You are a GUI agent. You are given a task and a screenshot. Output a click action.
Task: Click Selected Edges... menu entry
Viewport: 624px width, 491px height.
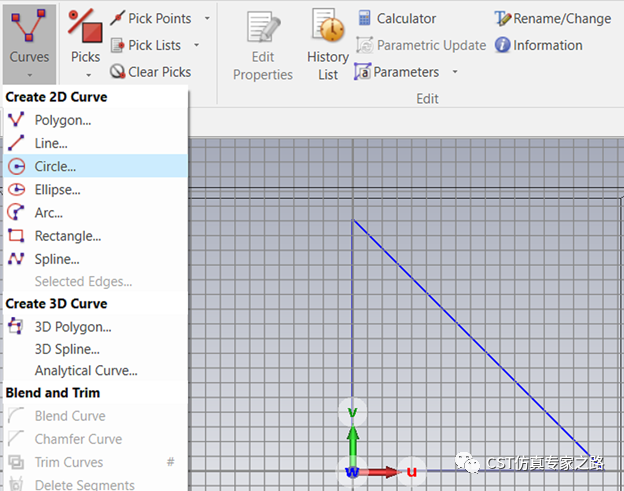click(96, 281)
